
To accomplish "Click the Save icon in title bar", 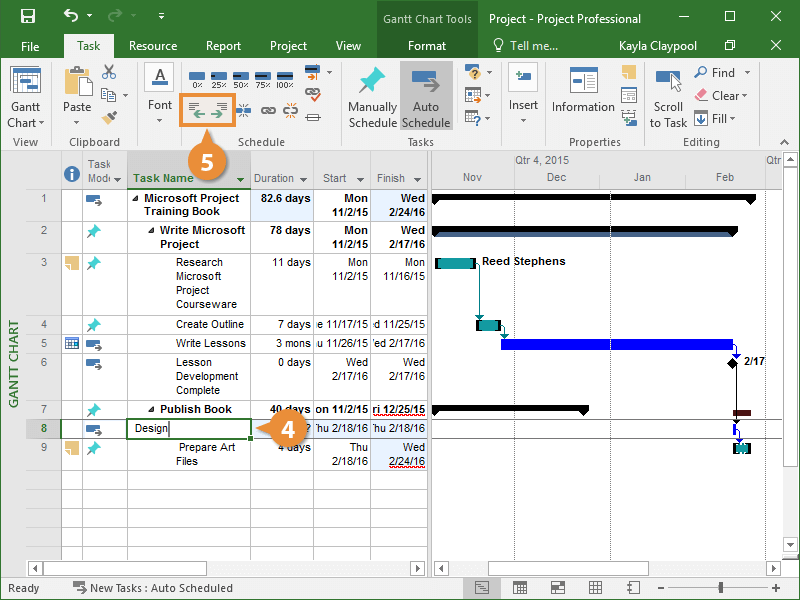I will click(27, 17).
